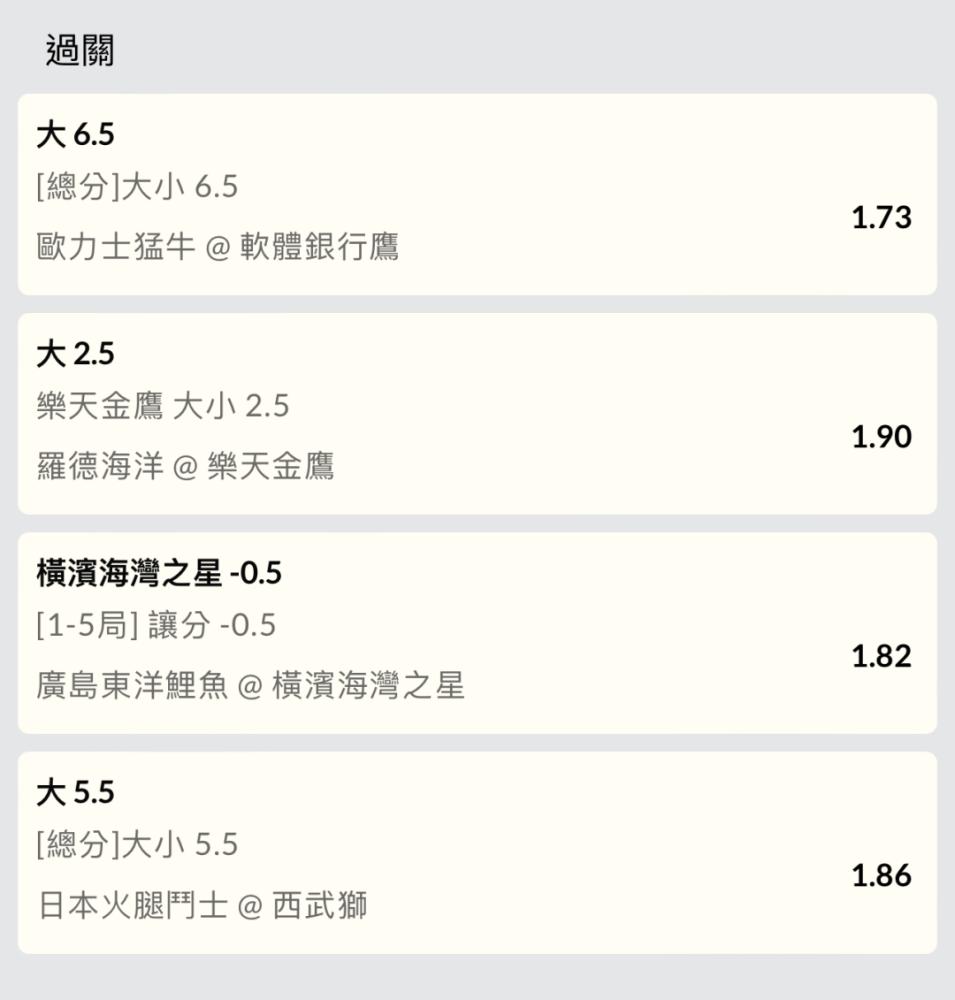Screen dimensions: 955x1000
Task: Tap 廣島東洋鯉魚 @ 橫濱海灣之星 matchup
Action: tap(250, 686)
